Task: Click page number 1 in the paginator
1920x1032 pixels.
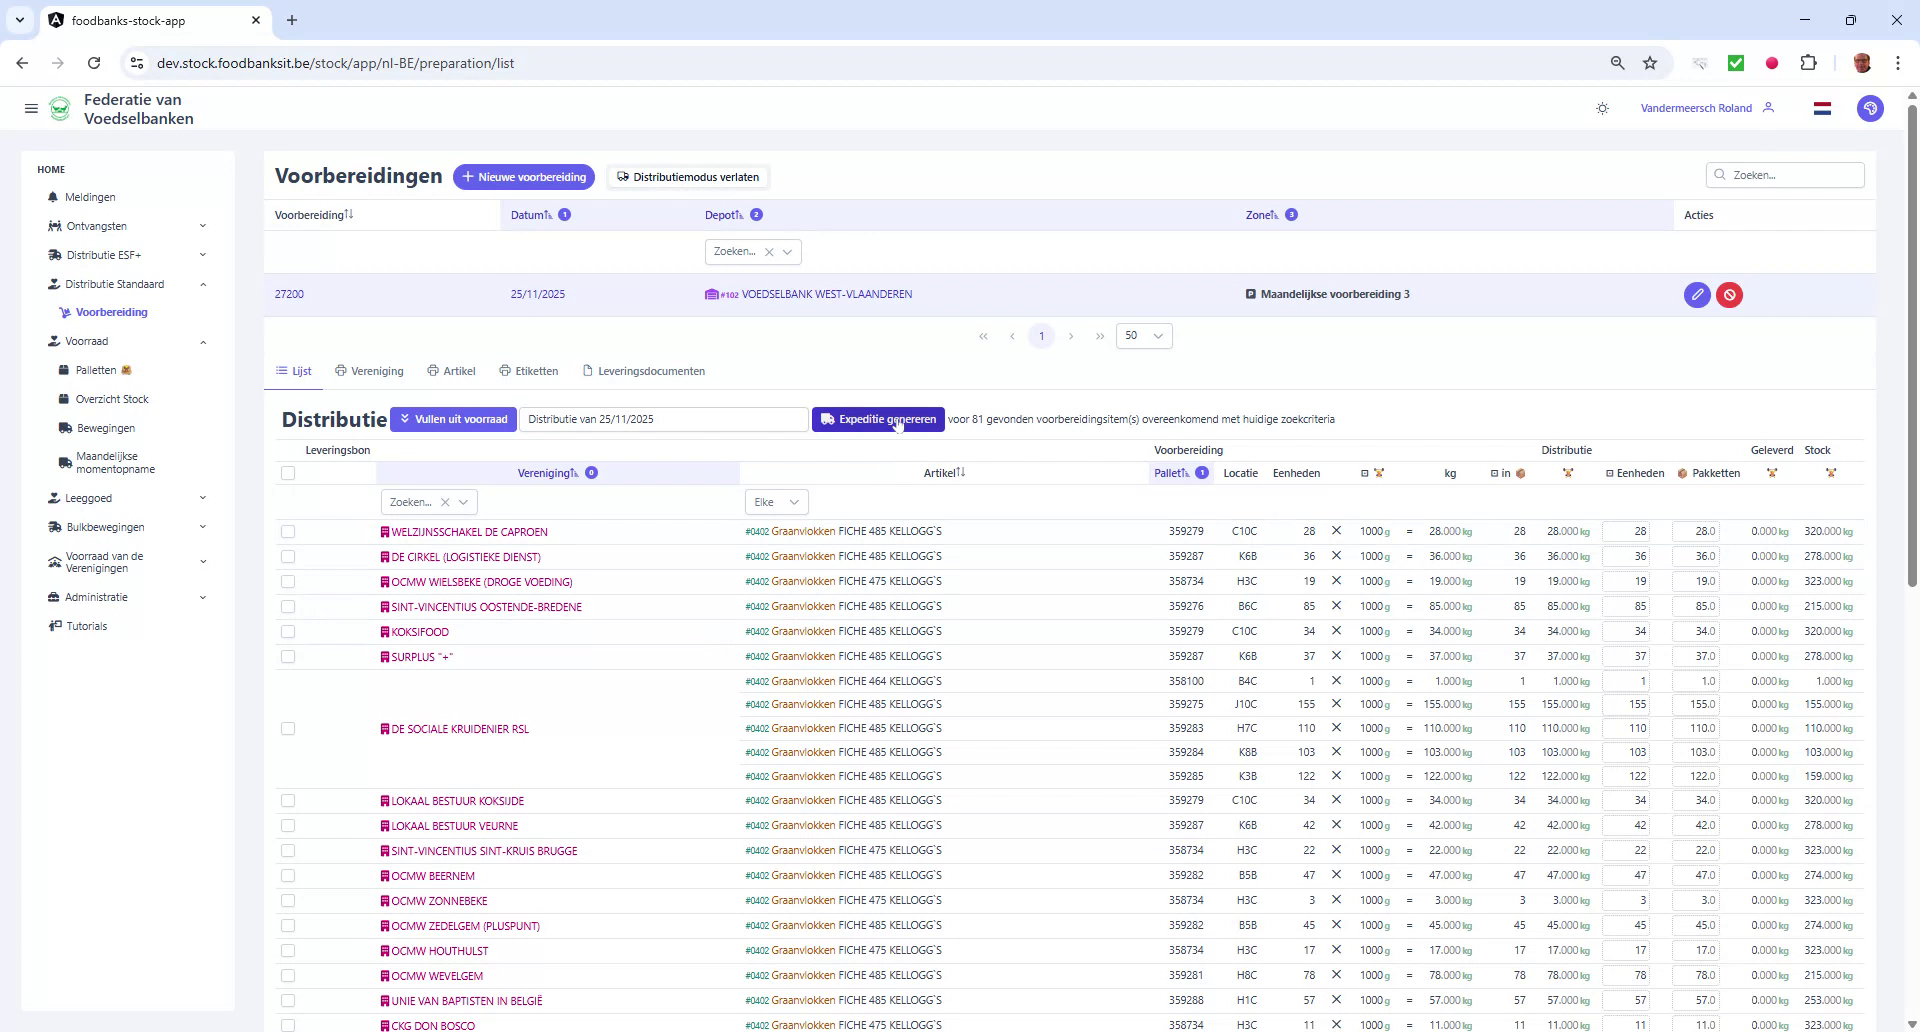Action: point(1043,336)
